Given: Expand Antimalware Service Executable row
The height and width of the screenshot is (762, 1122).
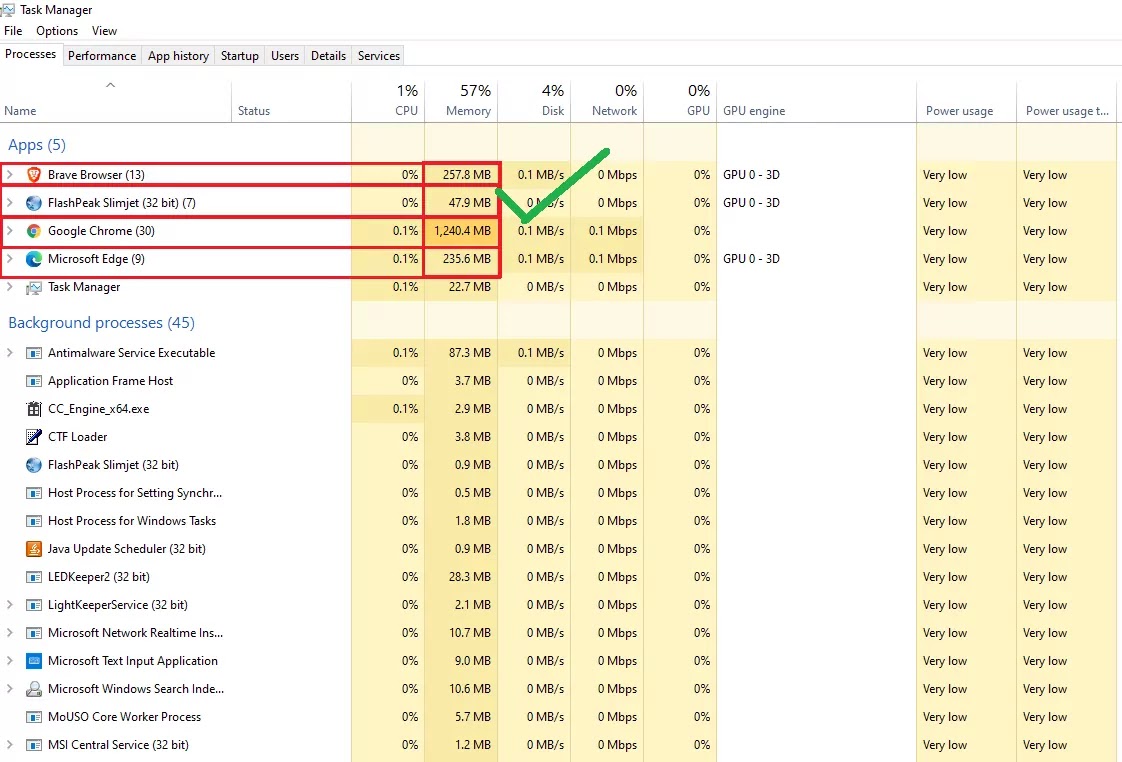Looking at the screenshot, I should 9,353.
